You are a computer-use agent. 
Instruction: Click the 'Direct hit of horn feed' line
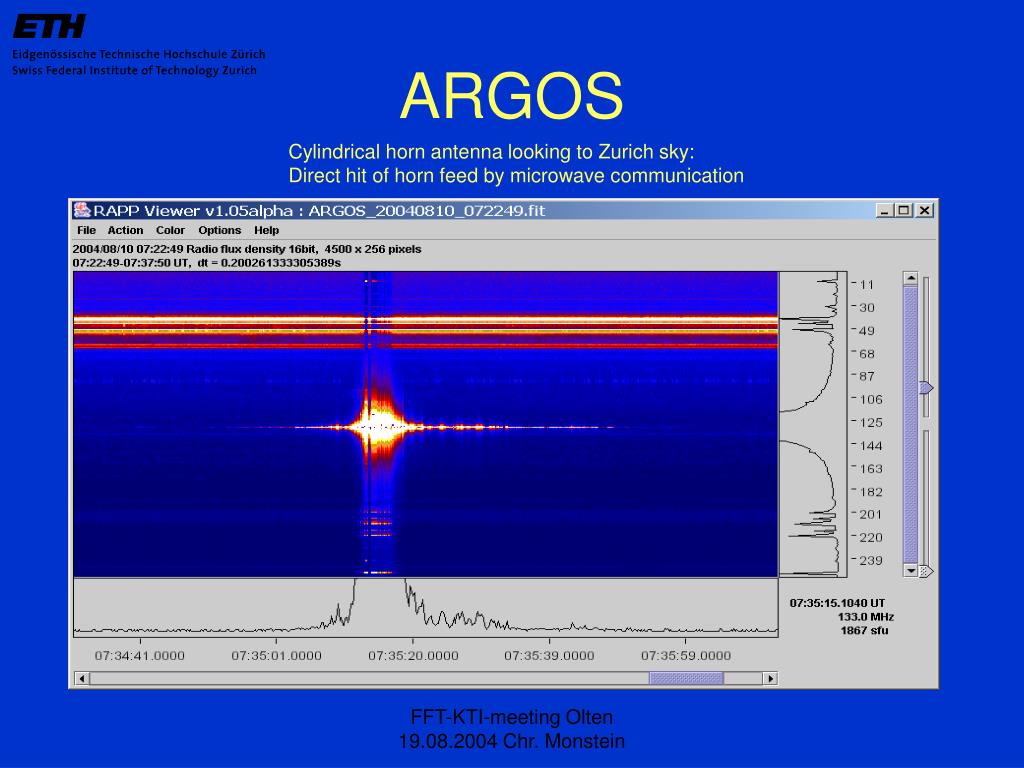(x=516, y=175)
